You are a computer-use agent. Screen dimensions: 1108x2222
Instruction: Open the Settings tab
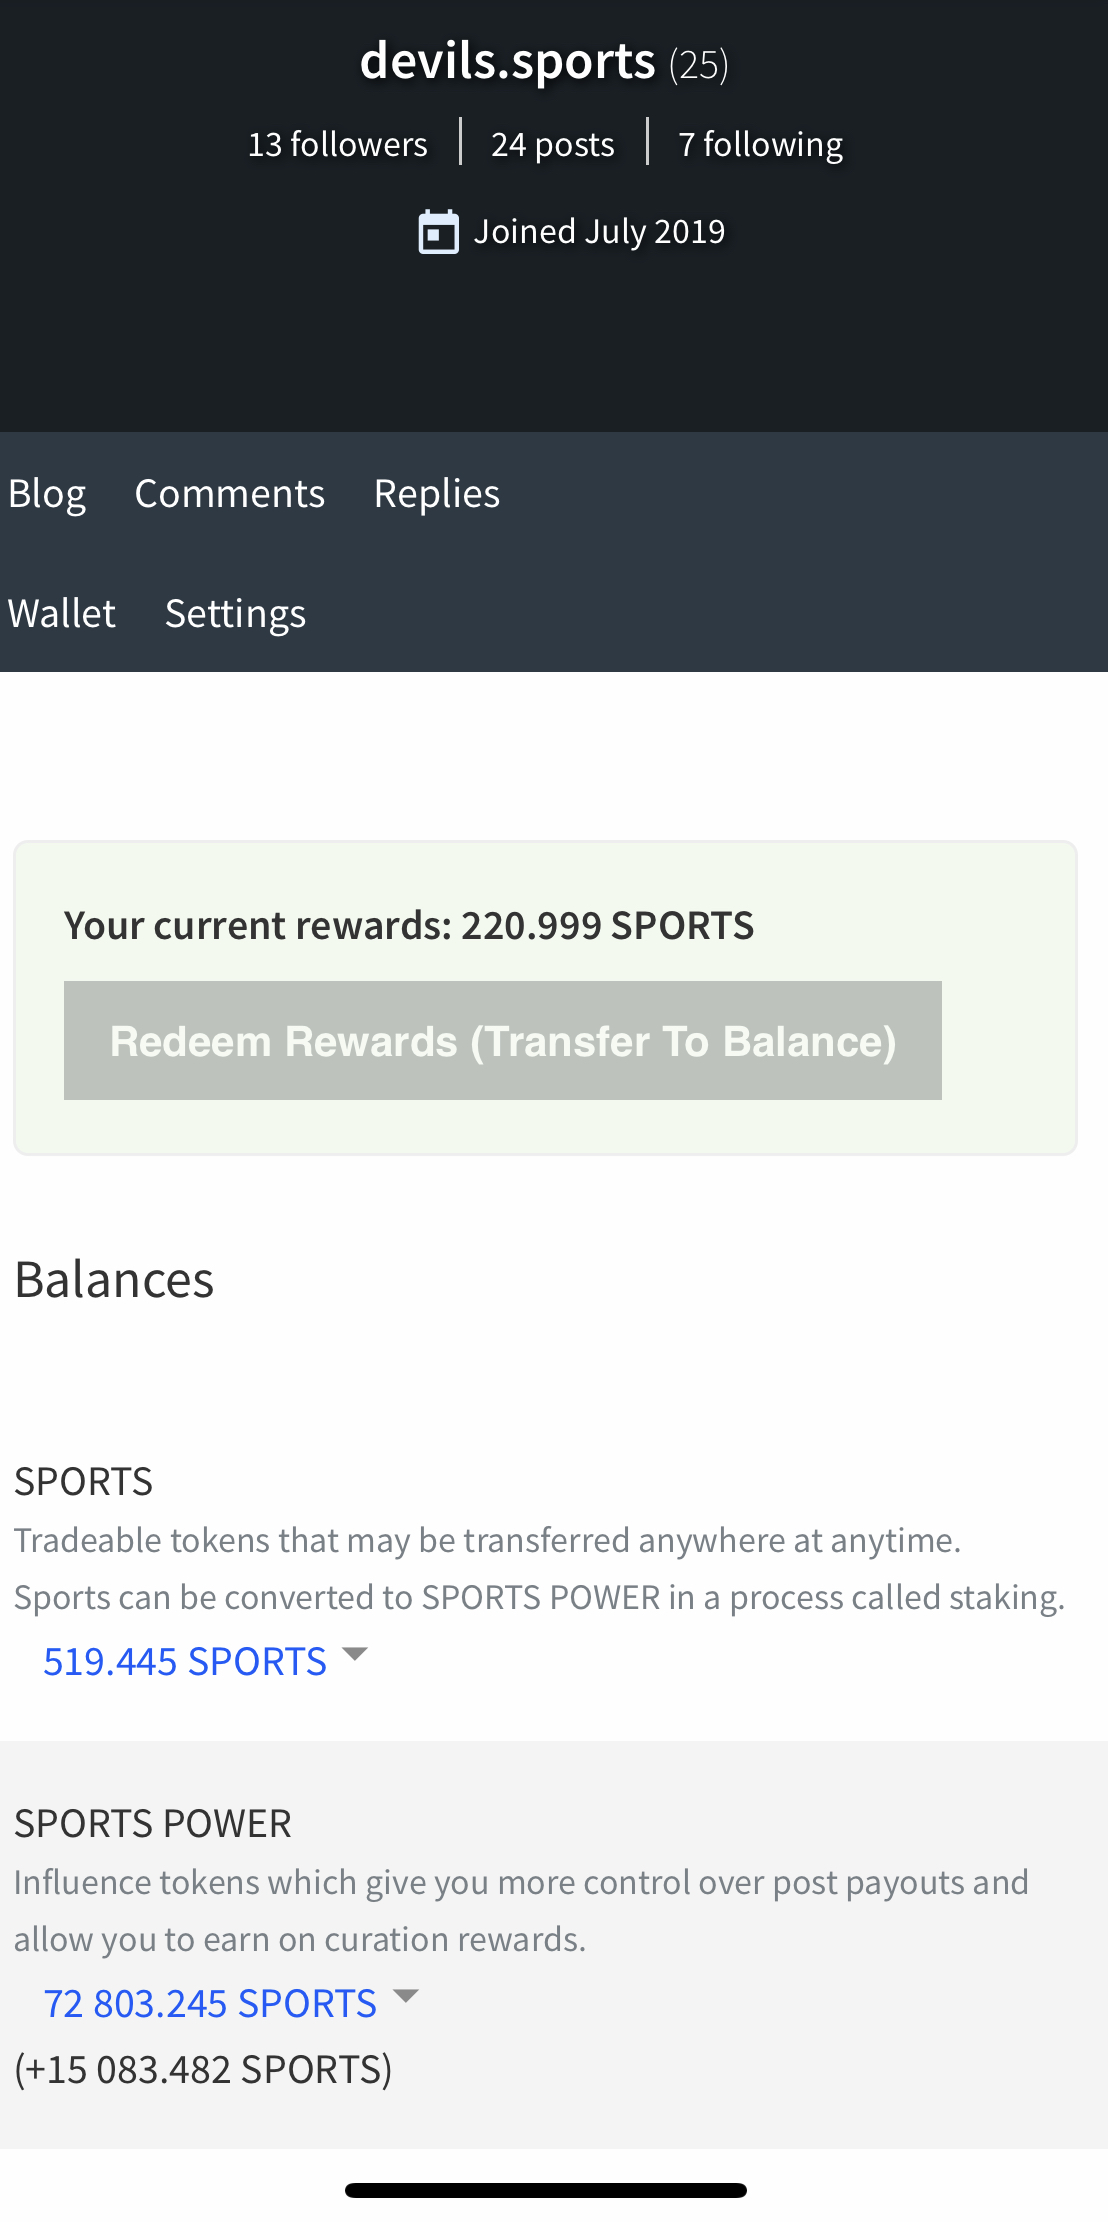[236, 614]
